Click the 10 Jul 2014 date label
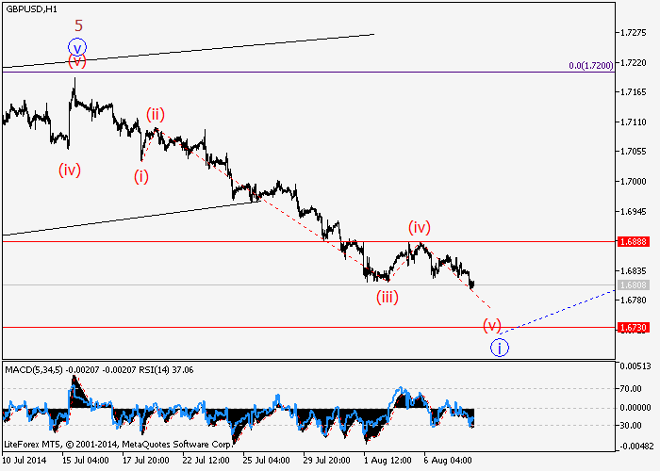 24,460
